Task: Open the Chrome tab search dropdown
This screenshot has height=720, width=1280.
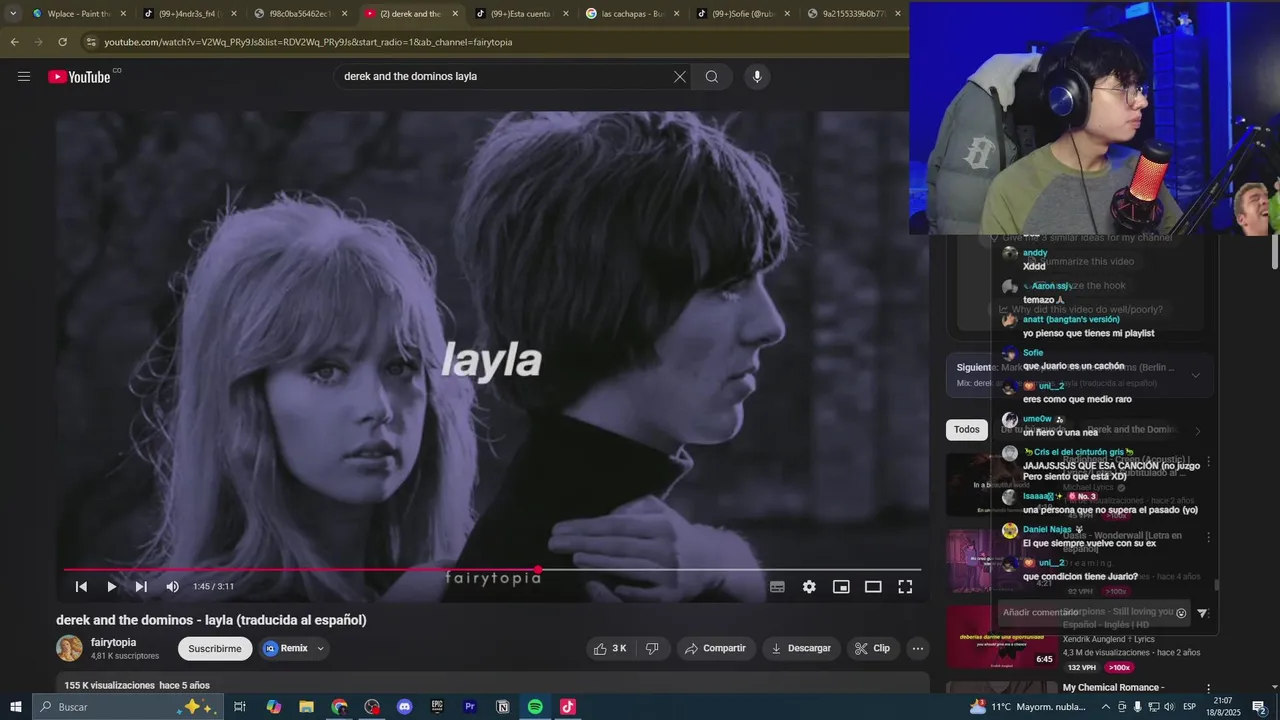Action: [13, 14]
